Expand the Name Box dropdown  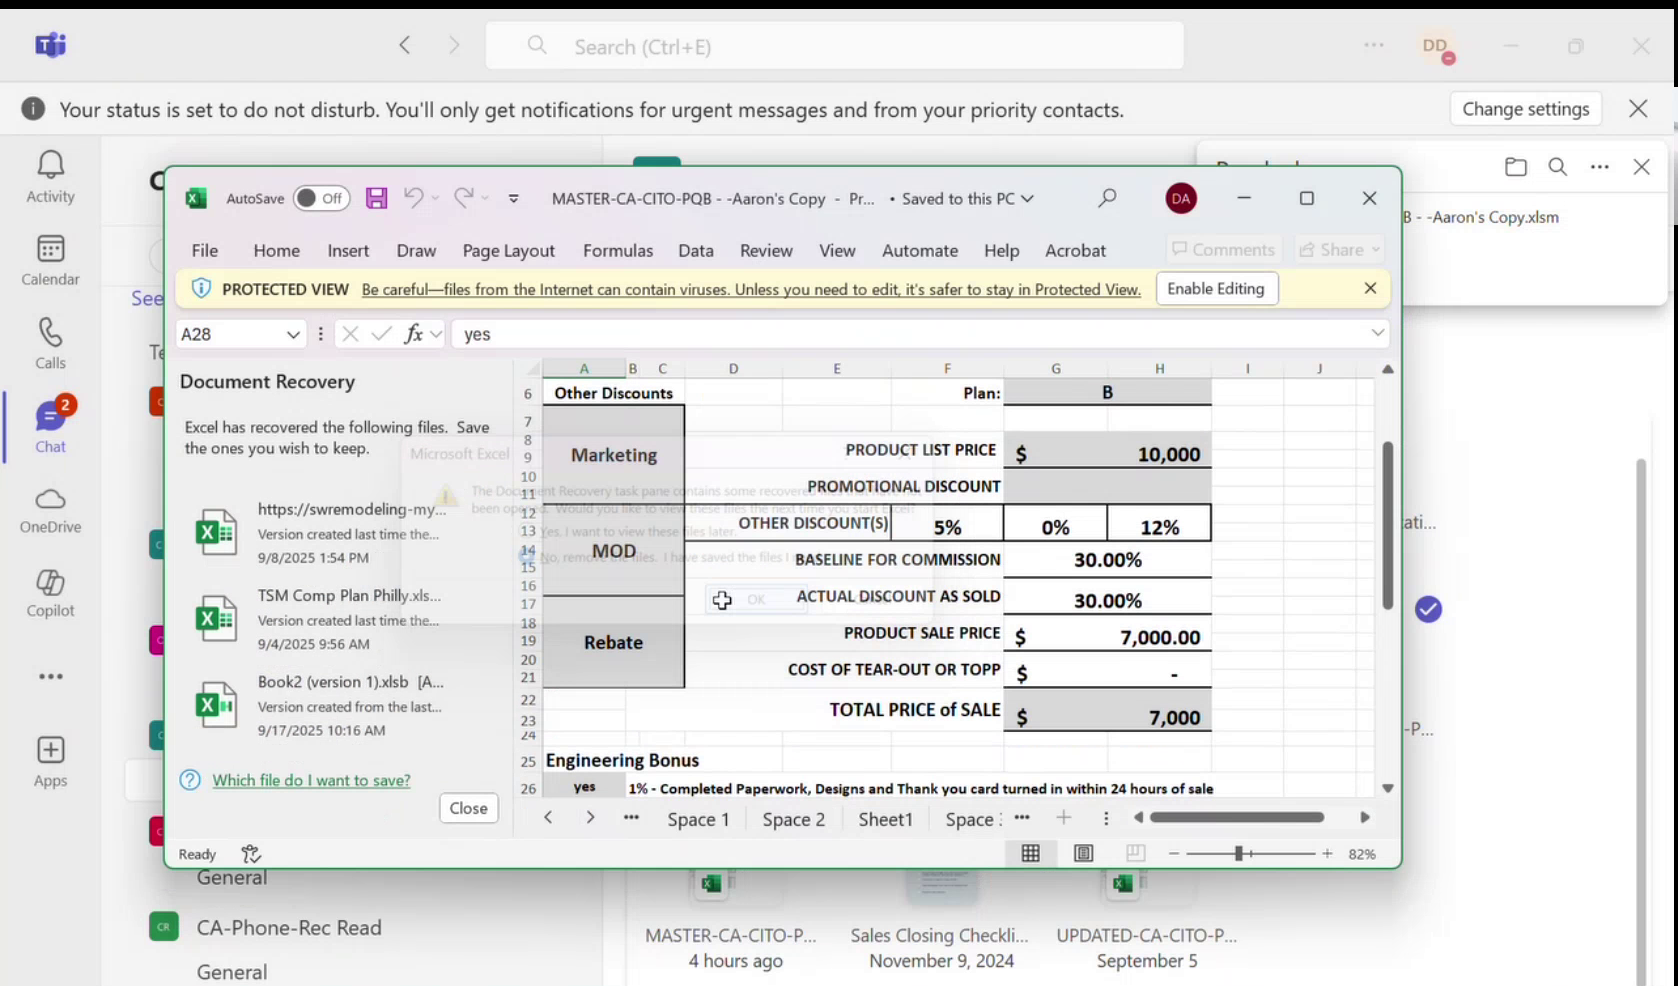point(294,334)
